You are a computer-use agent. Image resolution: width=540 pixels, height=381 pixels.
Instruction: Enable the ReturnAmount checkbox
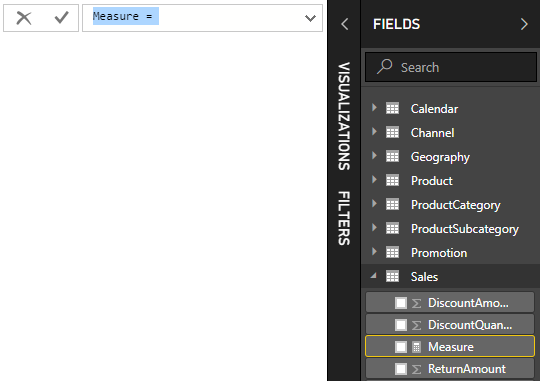[401, 369]
